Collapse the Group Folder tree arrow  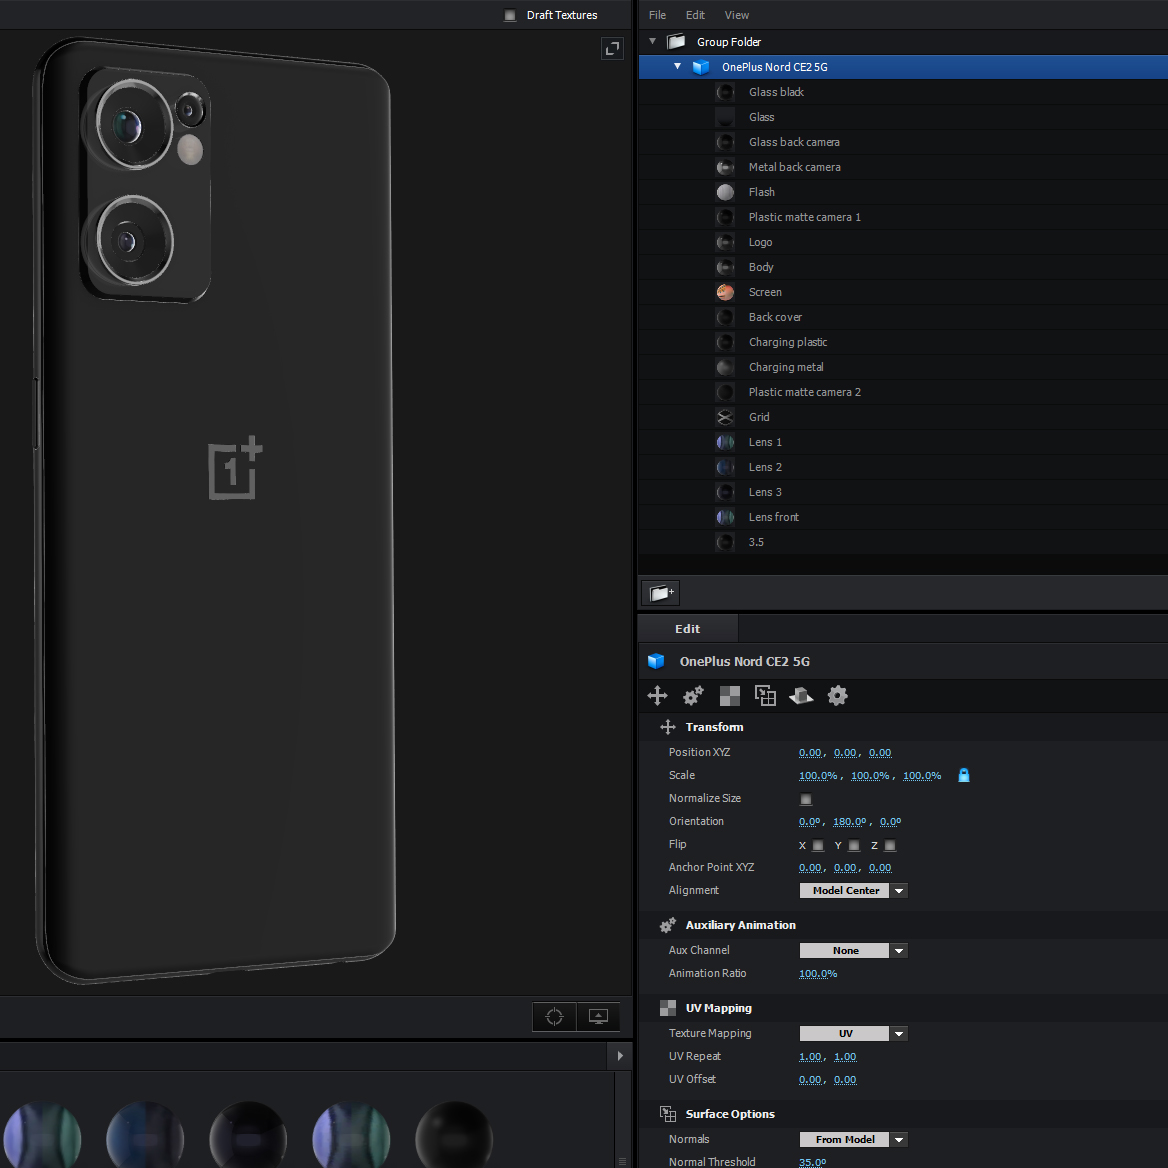point(653,41)
